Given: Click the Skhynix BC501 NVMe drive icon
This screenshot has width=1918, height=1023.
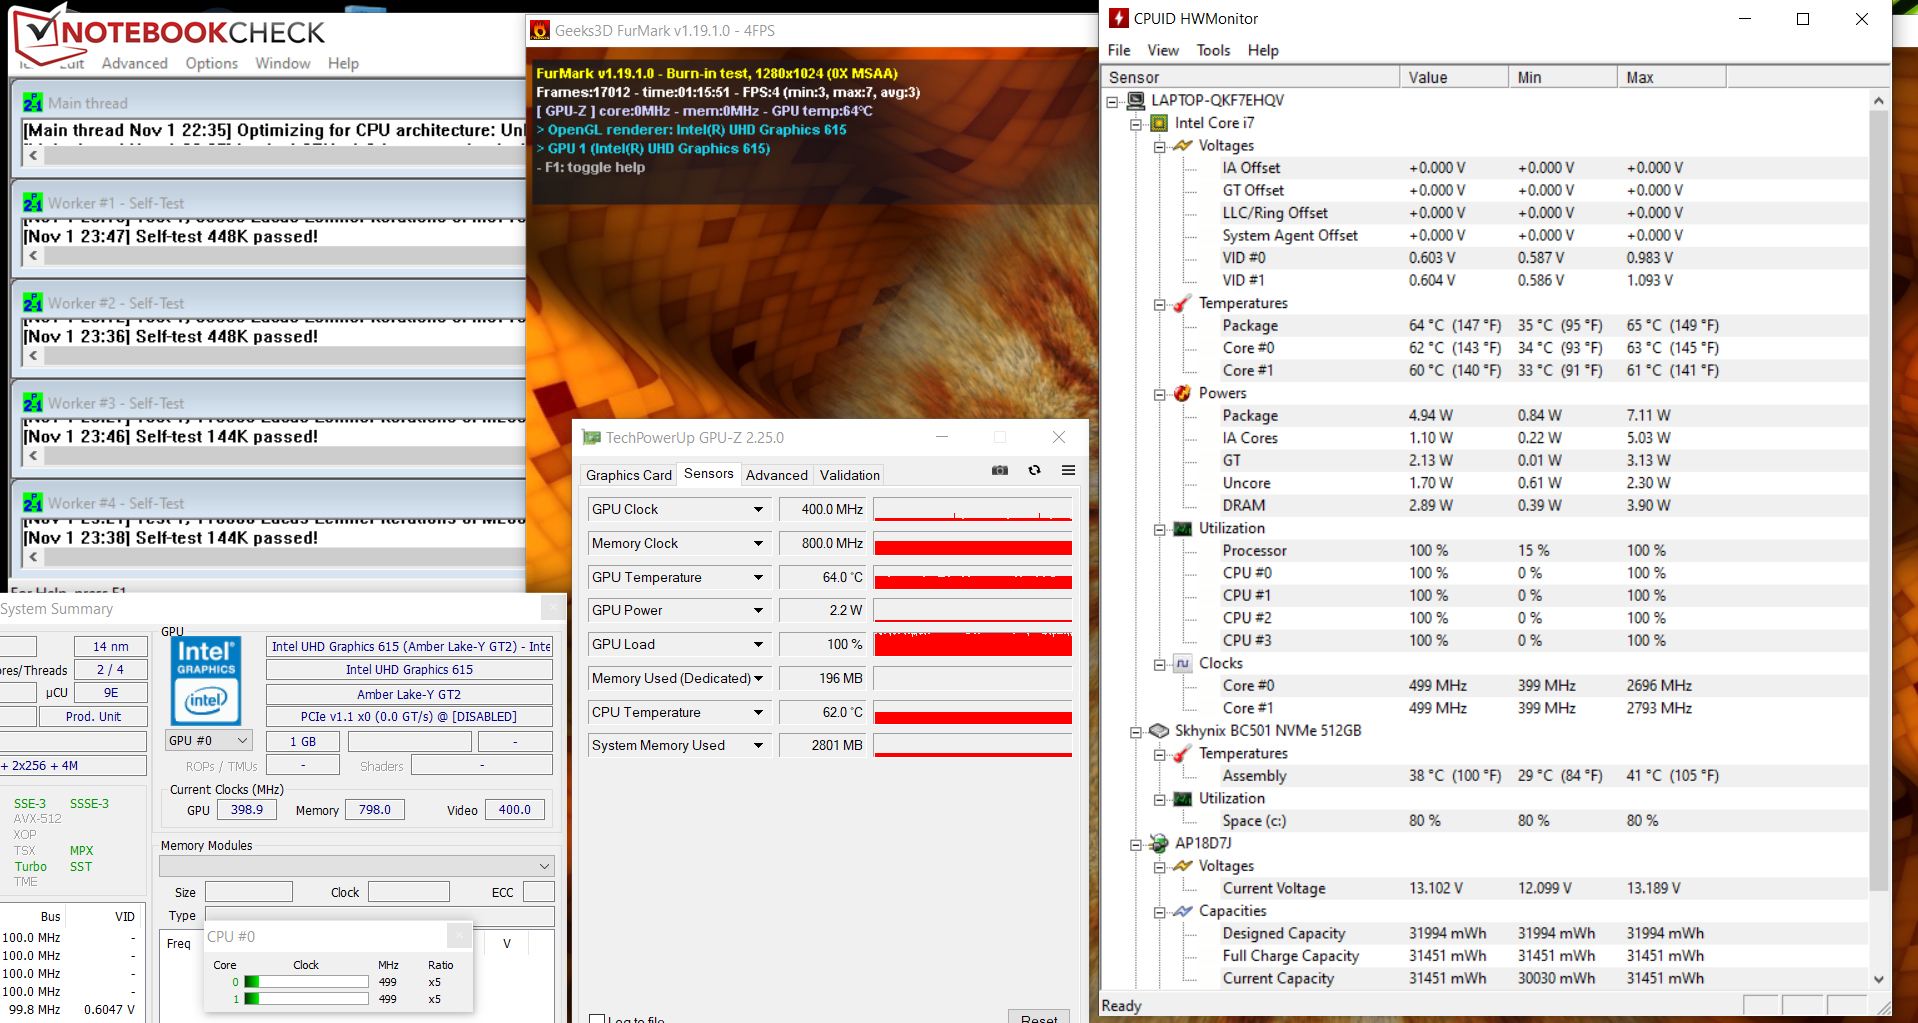Looking at the screenshot, I should [x=1159, y=731].
